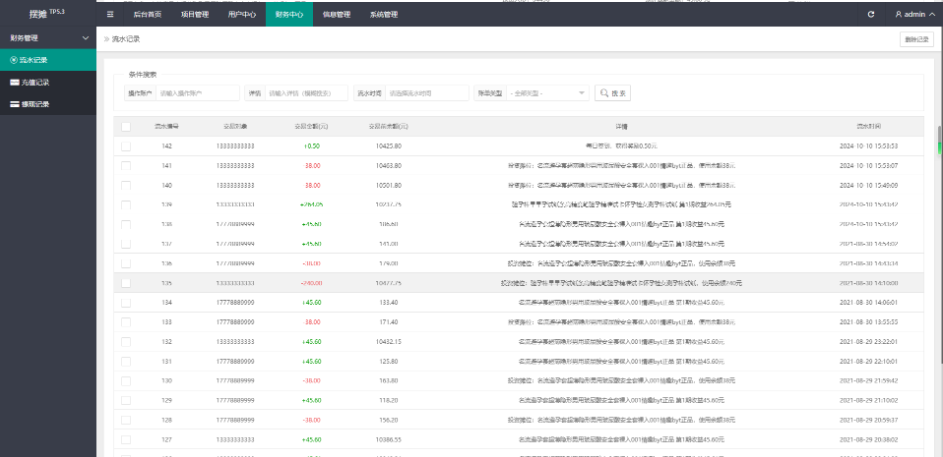Click timestamp 2021-08-29 23:22:01

pyautogui.click(x=869, y=342)
